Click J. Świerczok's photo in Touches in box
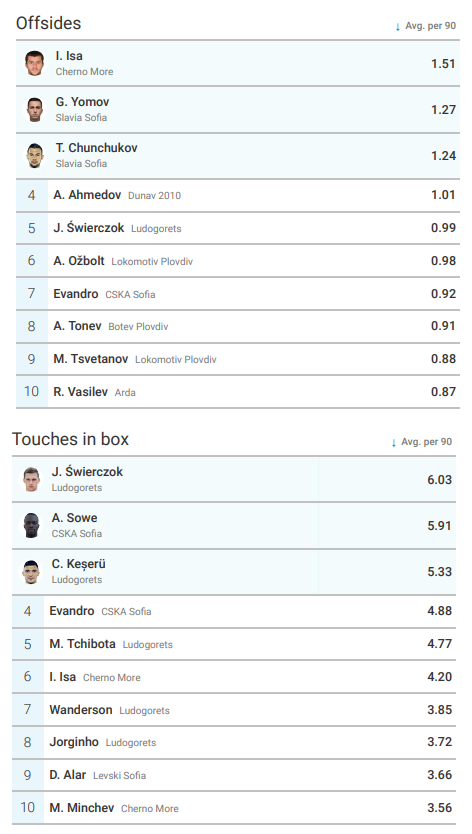 point(31,479)
